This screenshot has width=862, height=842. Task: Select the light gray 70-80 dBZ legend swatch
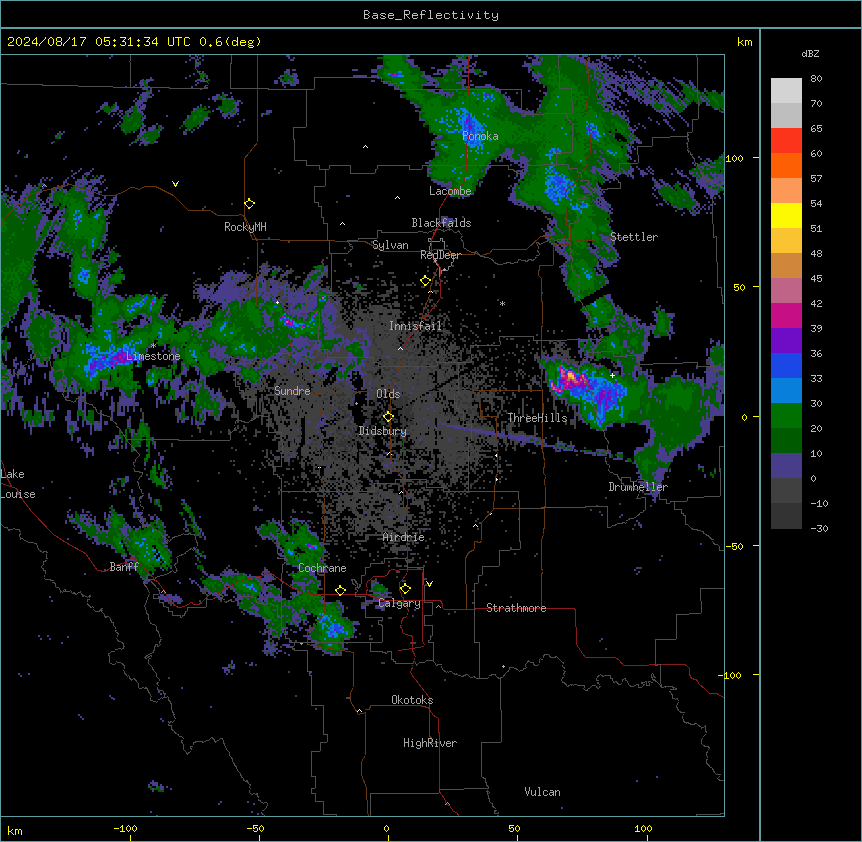[786, 91]
